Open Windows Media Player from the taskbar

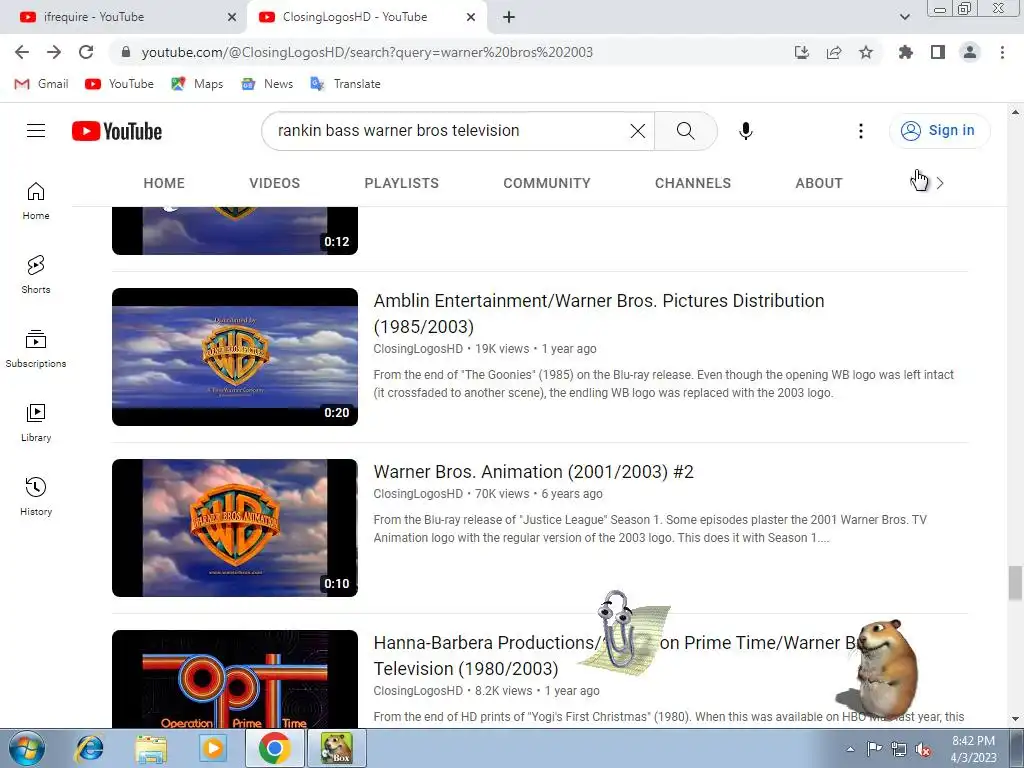[x=212, y=748]
